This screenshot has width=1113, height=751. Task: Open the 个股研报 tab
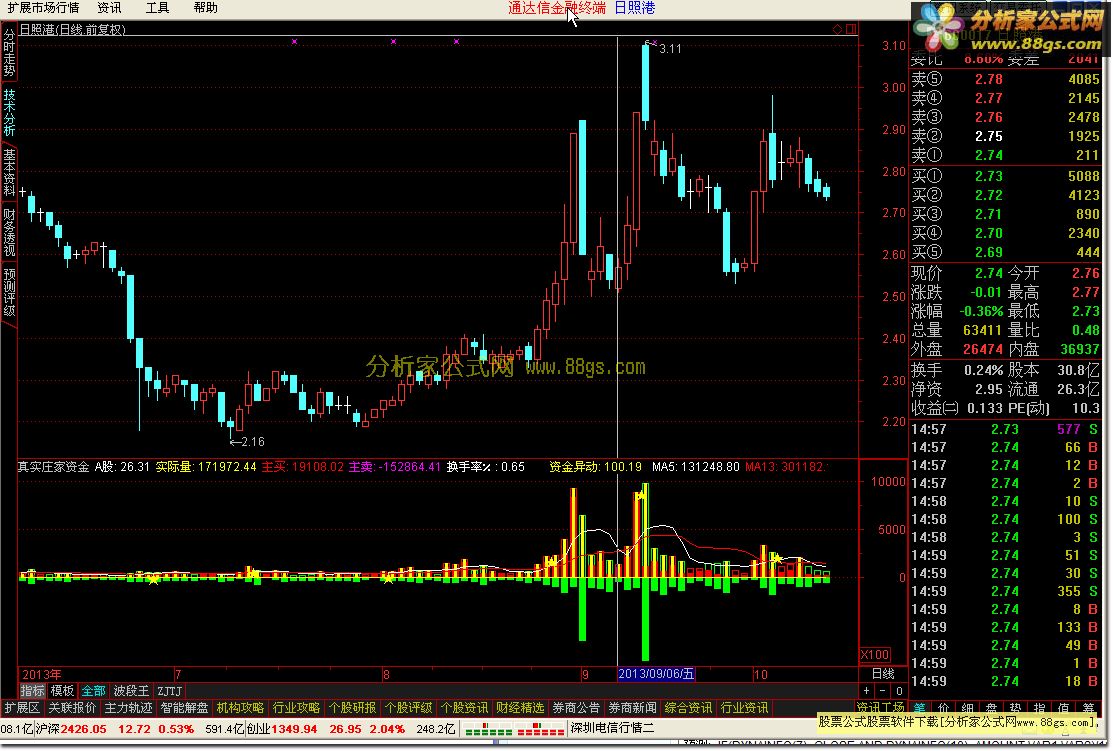[353, 708]
